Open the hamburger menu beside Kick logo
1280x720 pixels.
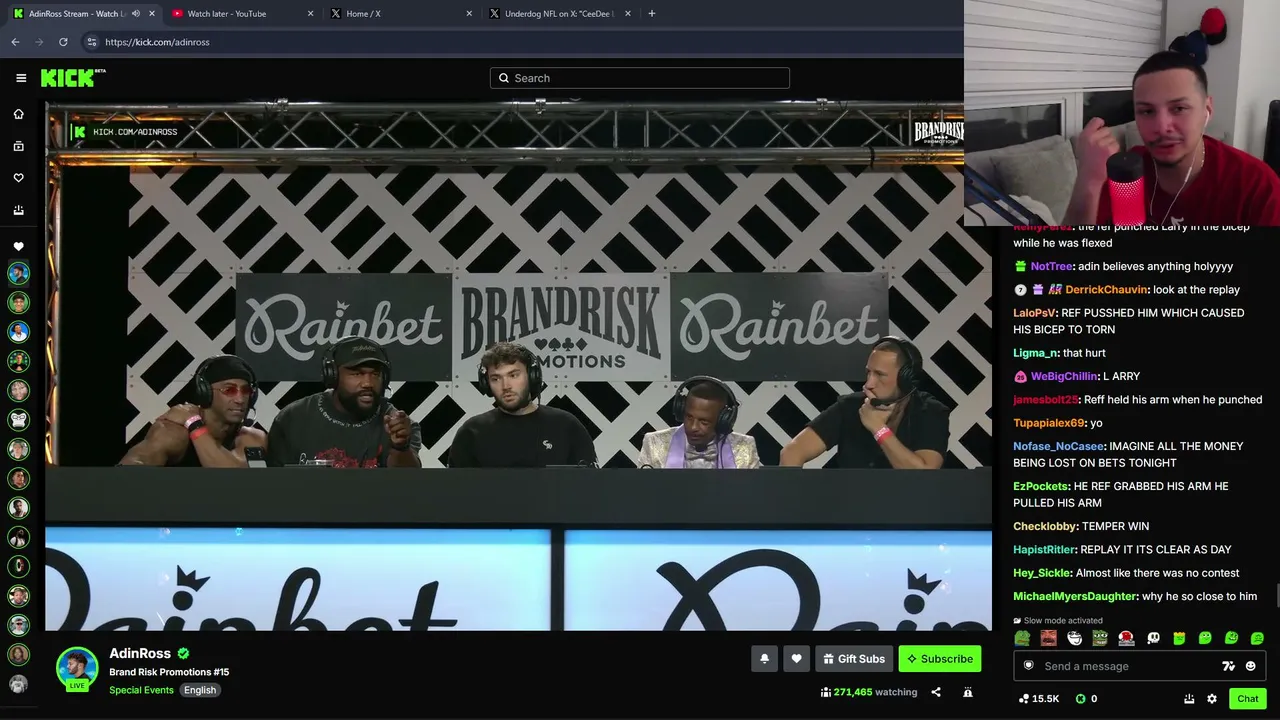click(21, 78)
